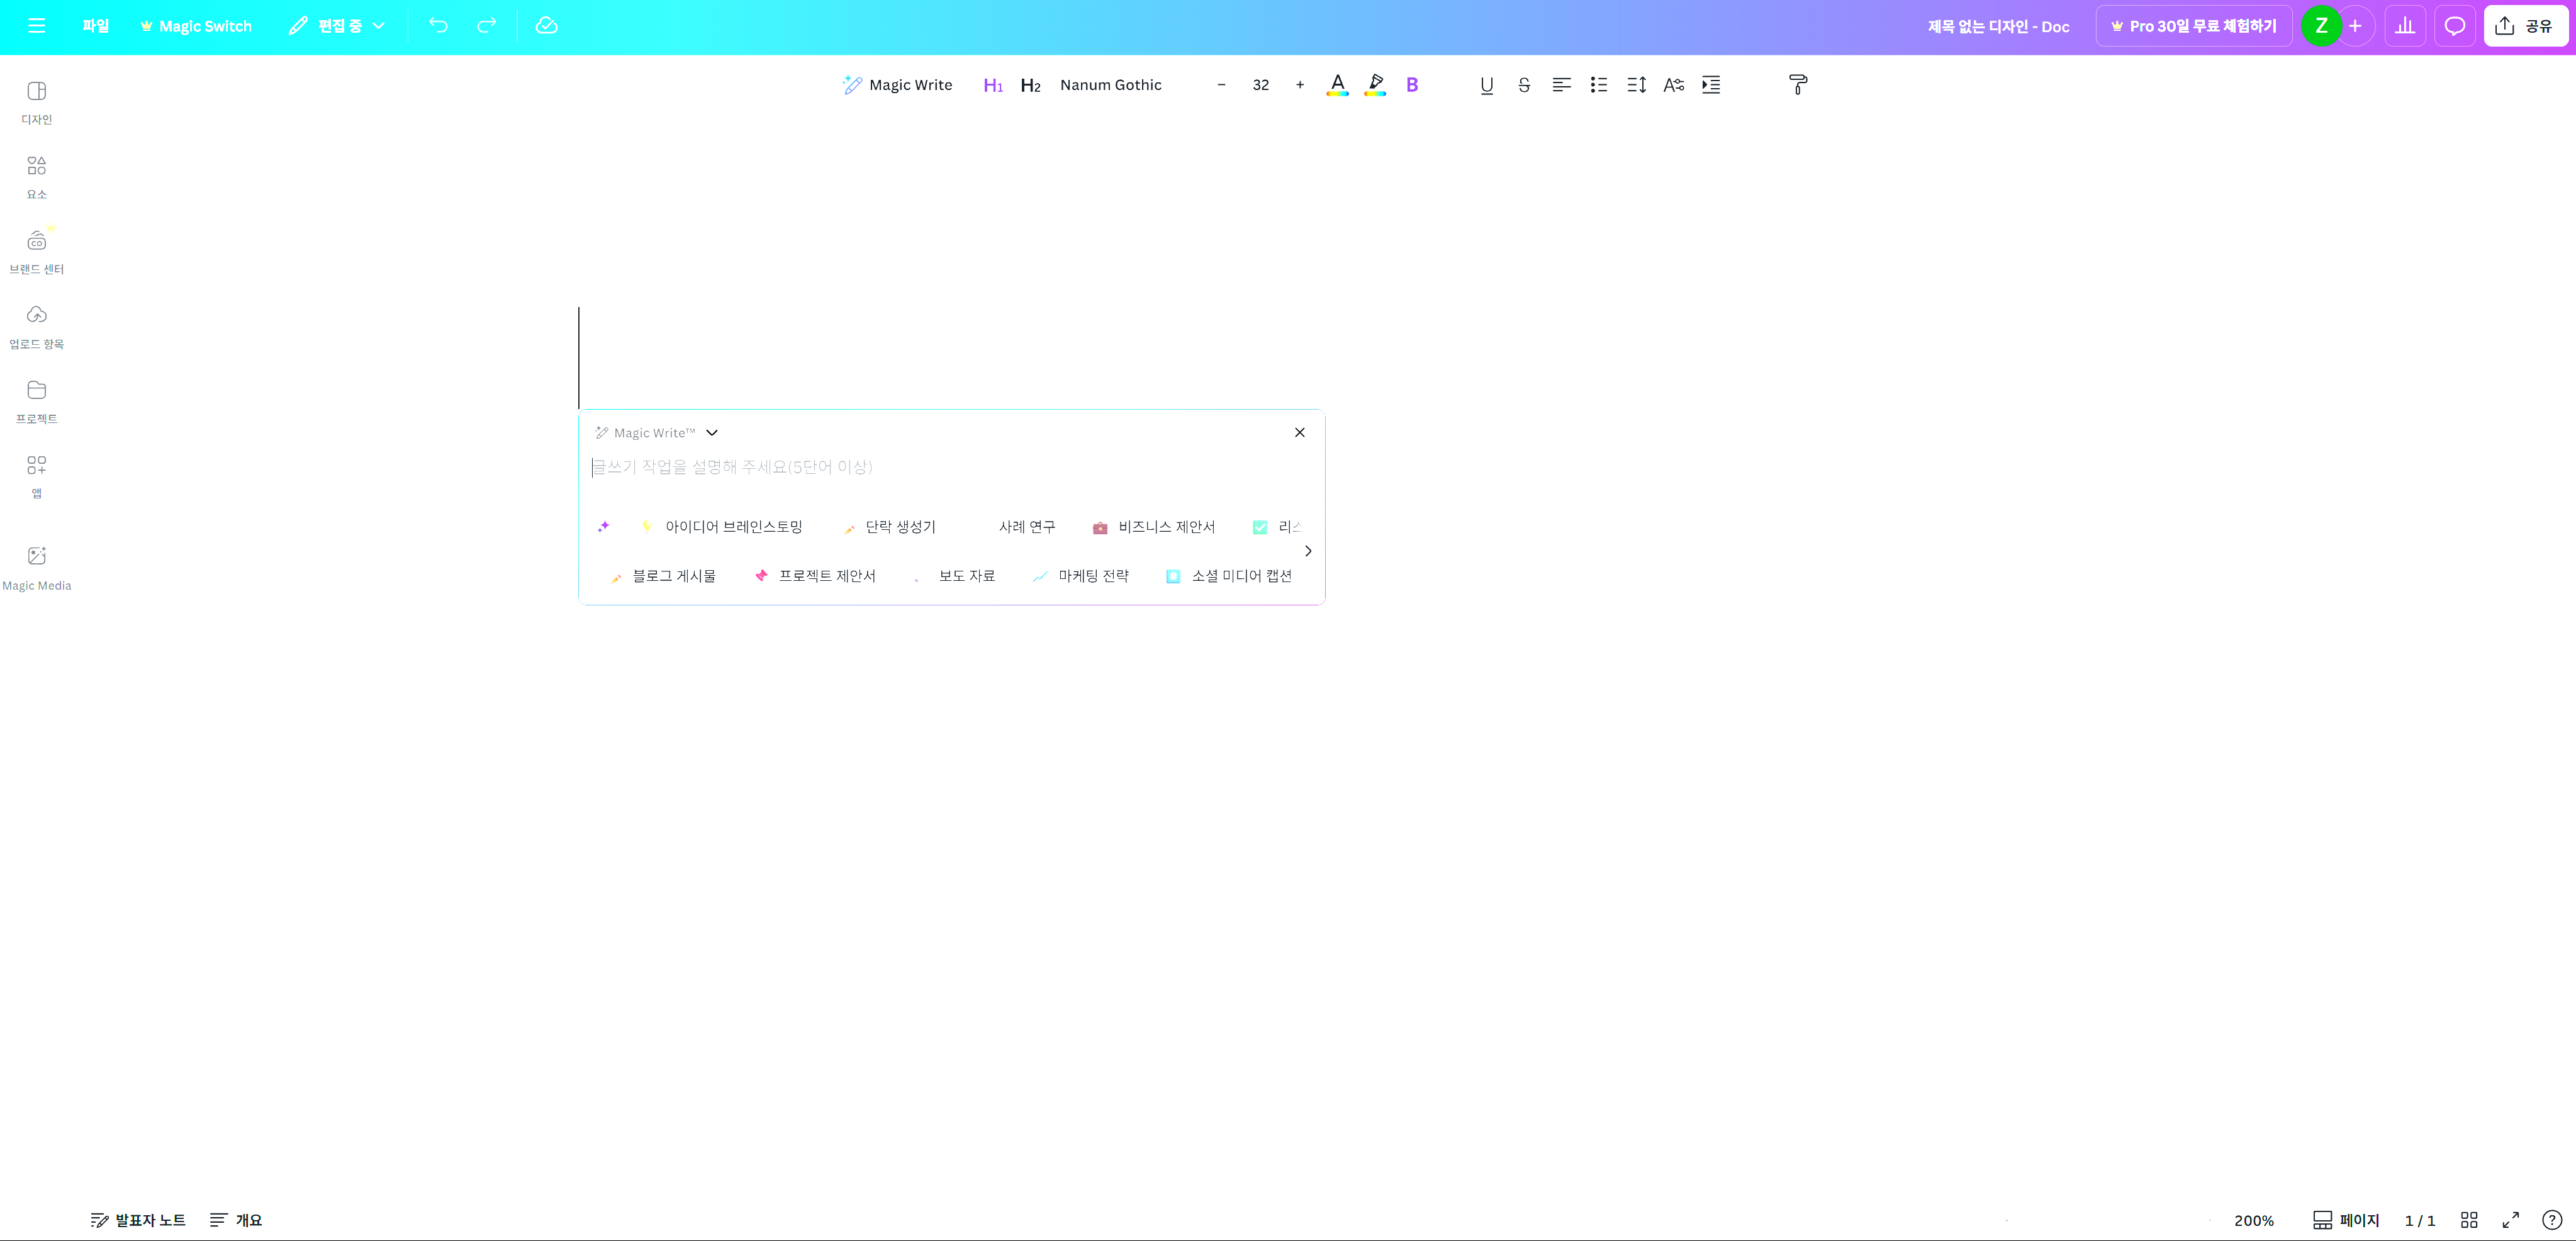Screen dimensions: 2576x1241
Task: Toggle strikethrough formatting
Action: click(1523, 85)
